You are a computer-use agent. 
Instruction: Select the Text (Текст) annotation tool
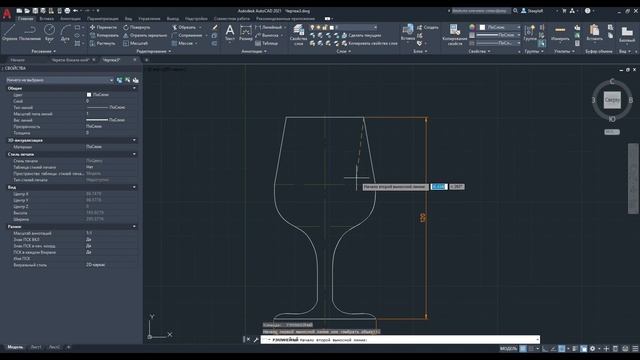(230, 33)
